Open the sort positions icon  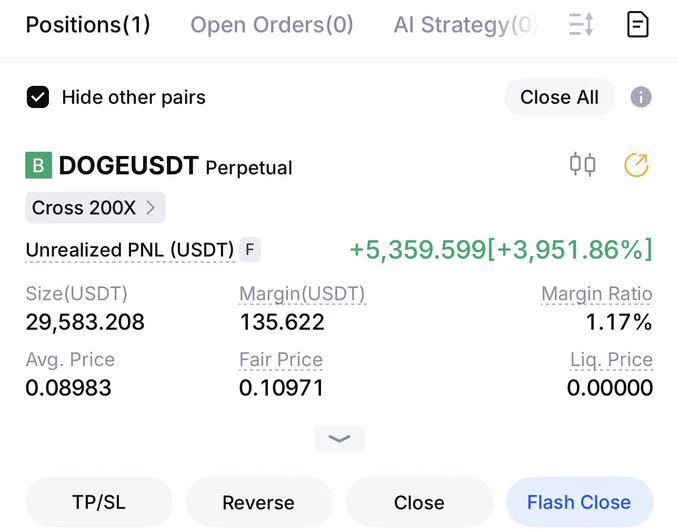pyautogui.click(x=581, y=25)
